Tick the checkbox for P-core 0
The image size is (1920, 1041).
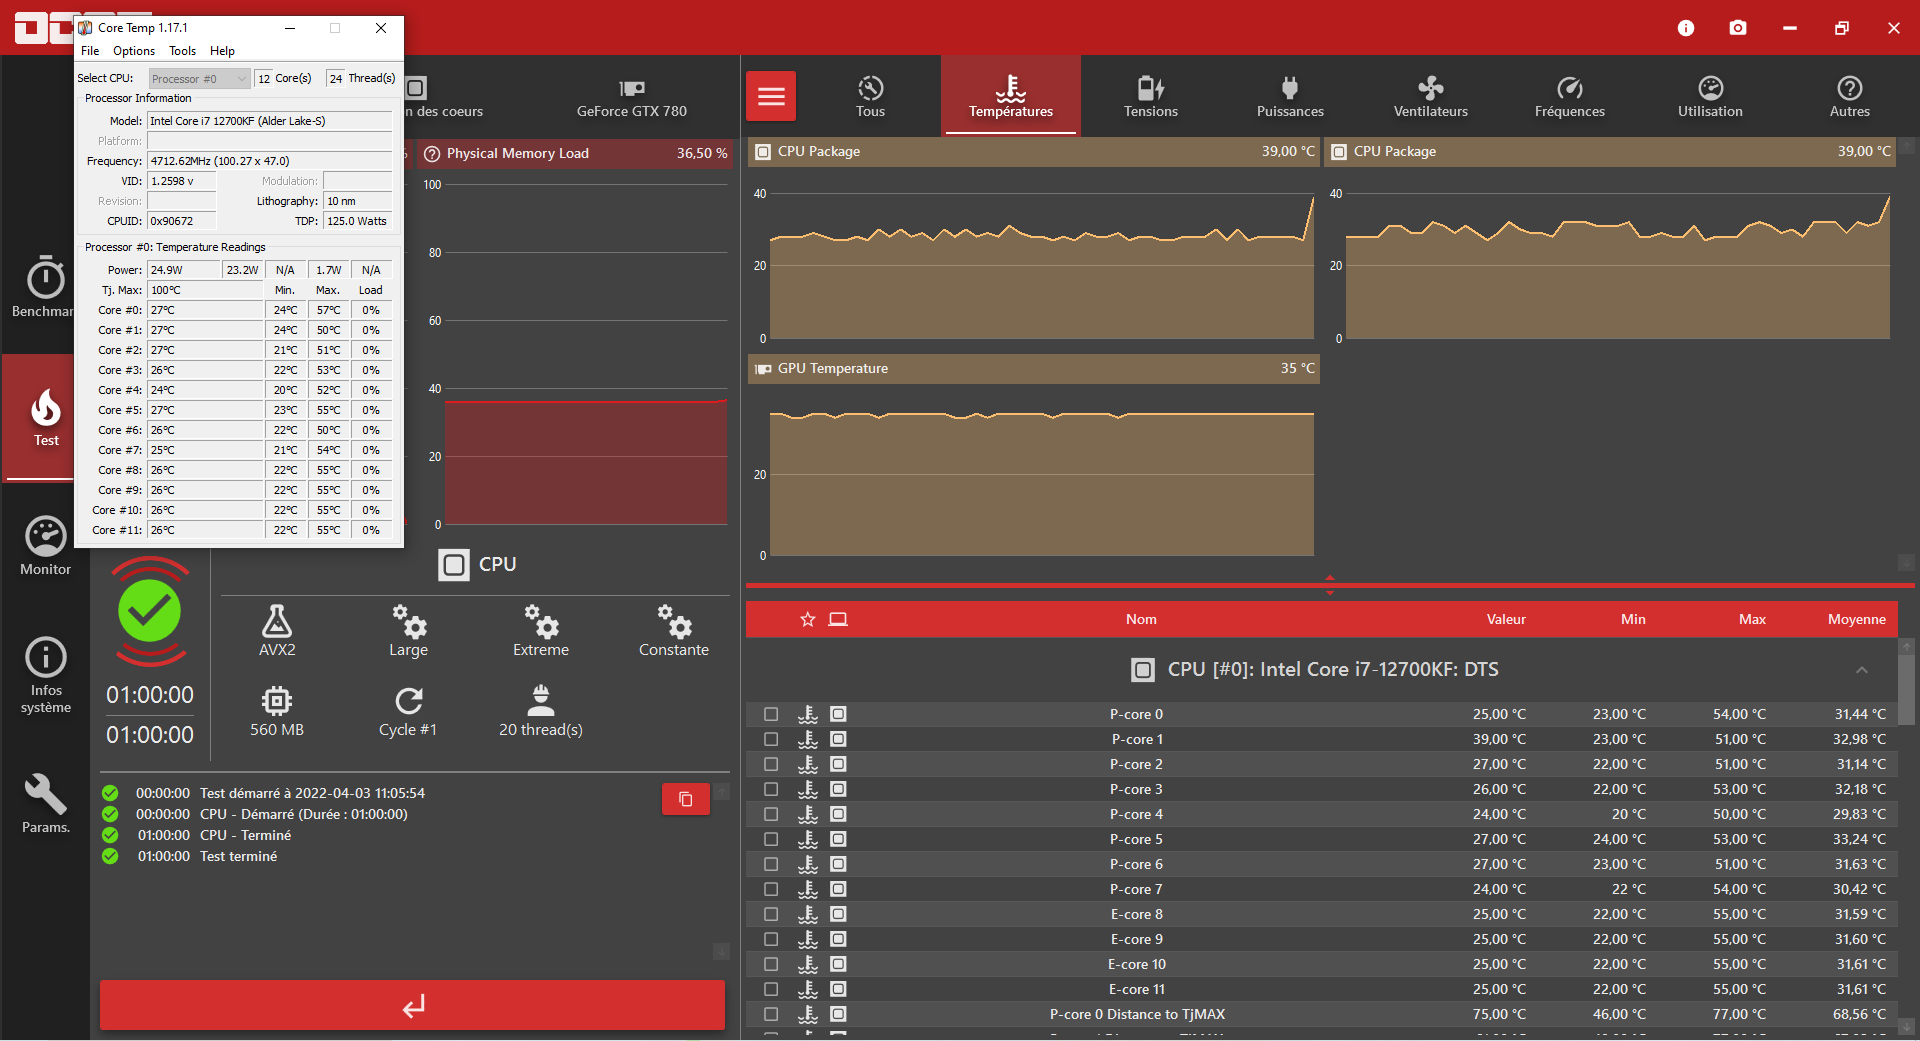pyautogui.click(x=771, y=714)
